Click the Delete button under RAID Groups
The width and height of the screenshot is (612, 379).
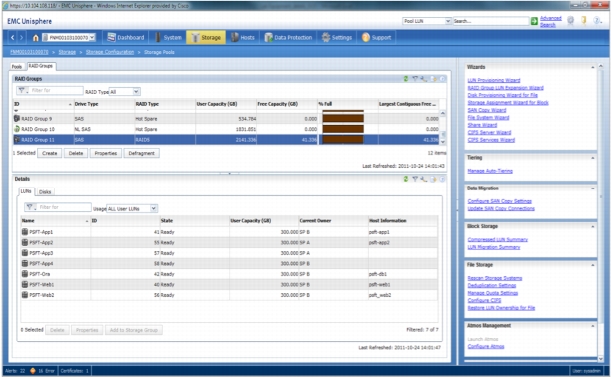76,153
